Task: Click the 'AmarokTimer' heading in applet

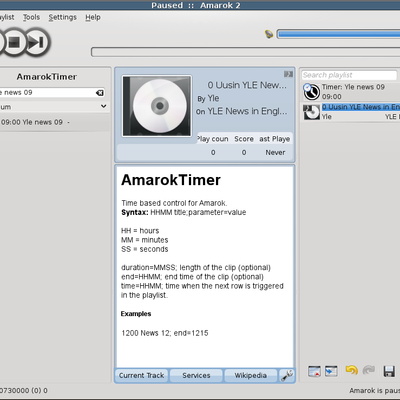Action: (x=171, y=180)
